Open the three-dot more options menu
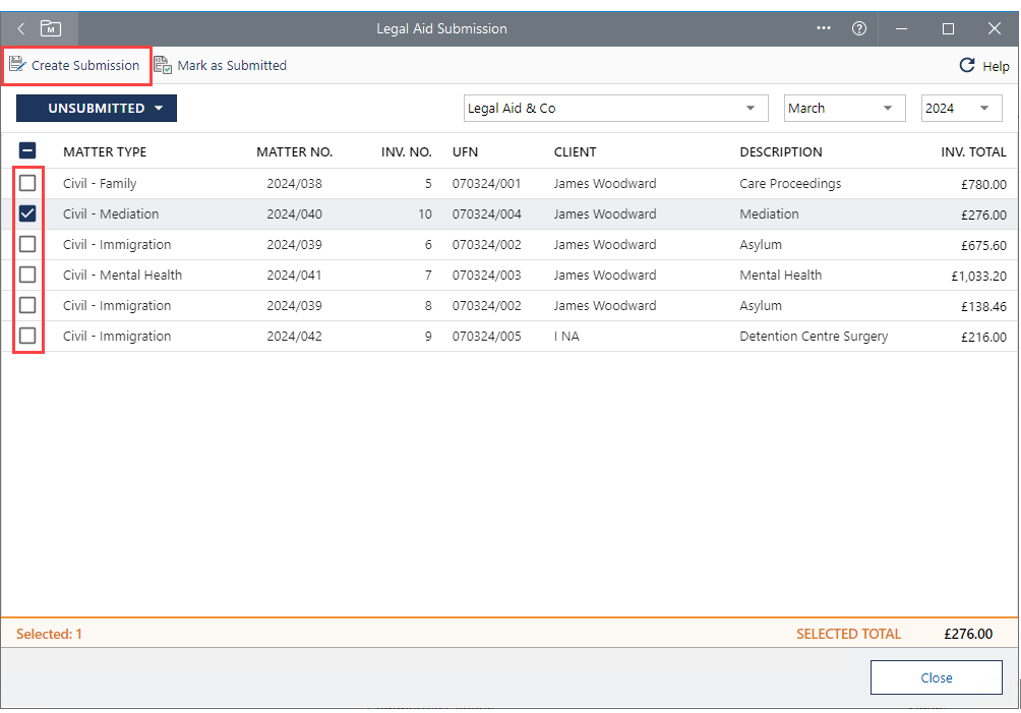The width and height of the screenshot is (1021, 713). 824,29
